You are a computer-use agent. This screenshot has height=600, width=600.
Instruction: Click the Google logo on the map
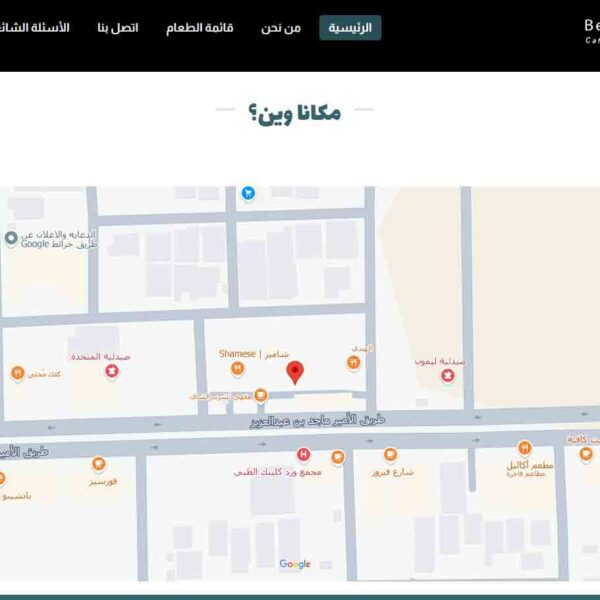(x=295, y=564)
